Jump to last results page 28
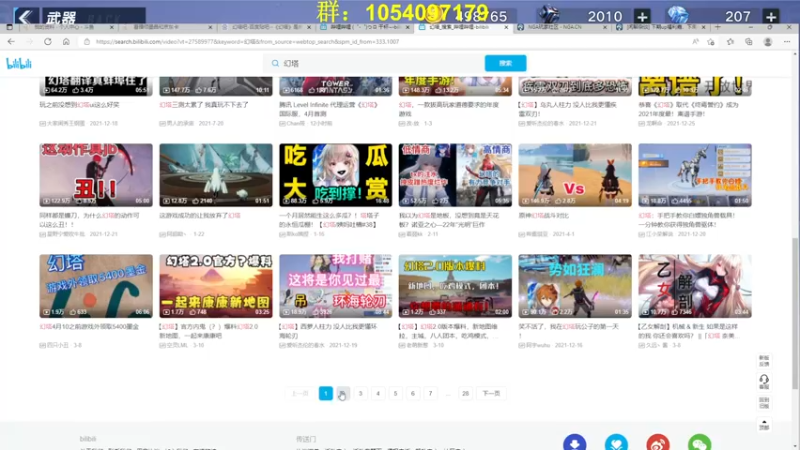800x450 pixels. (x=465, y=393)
